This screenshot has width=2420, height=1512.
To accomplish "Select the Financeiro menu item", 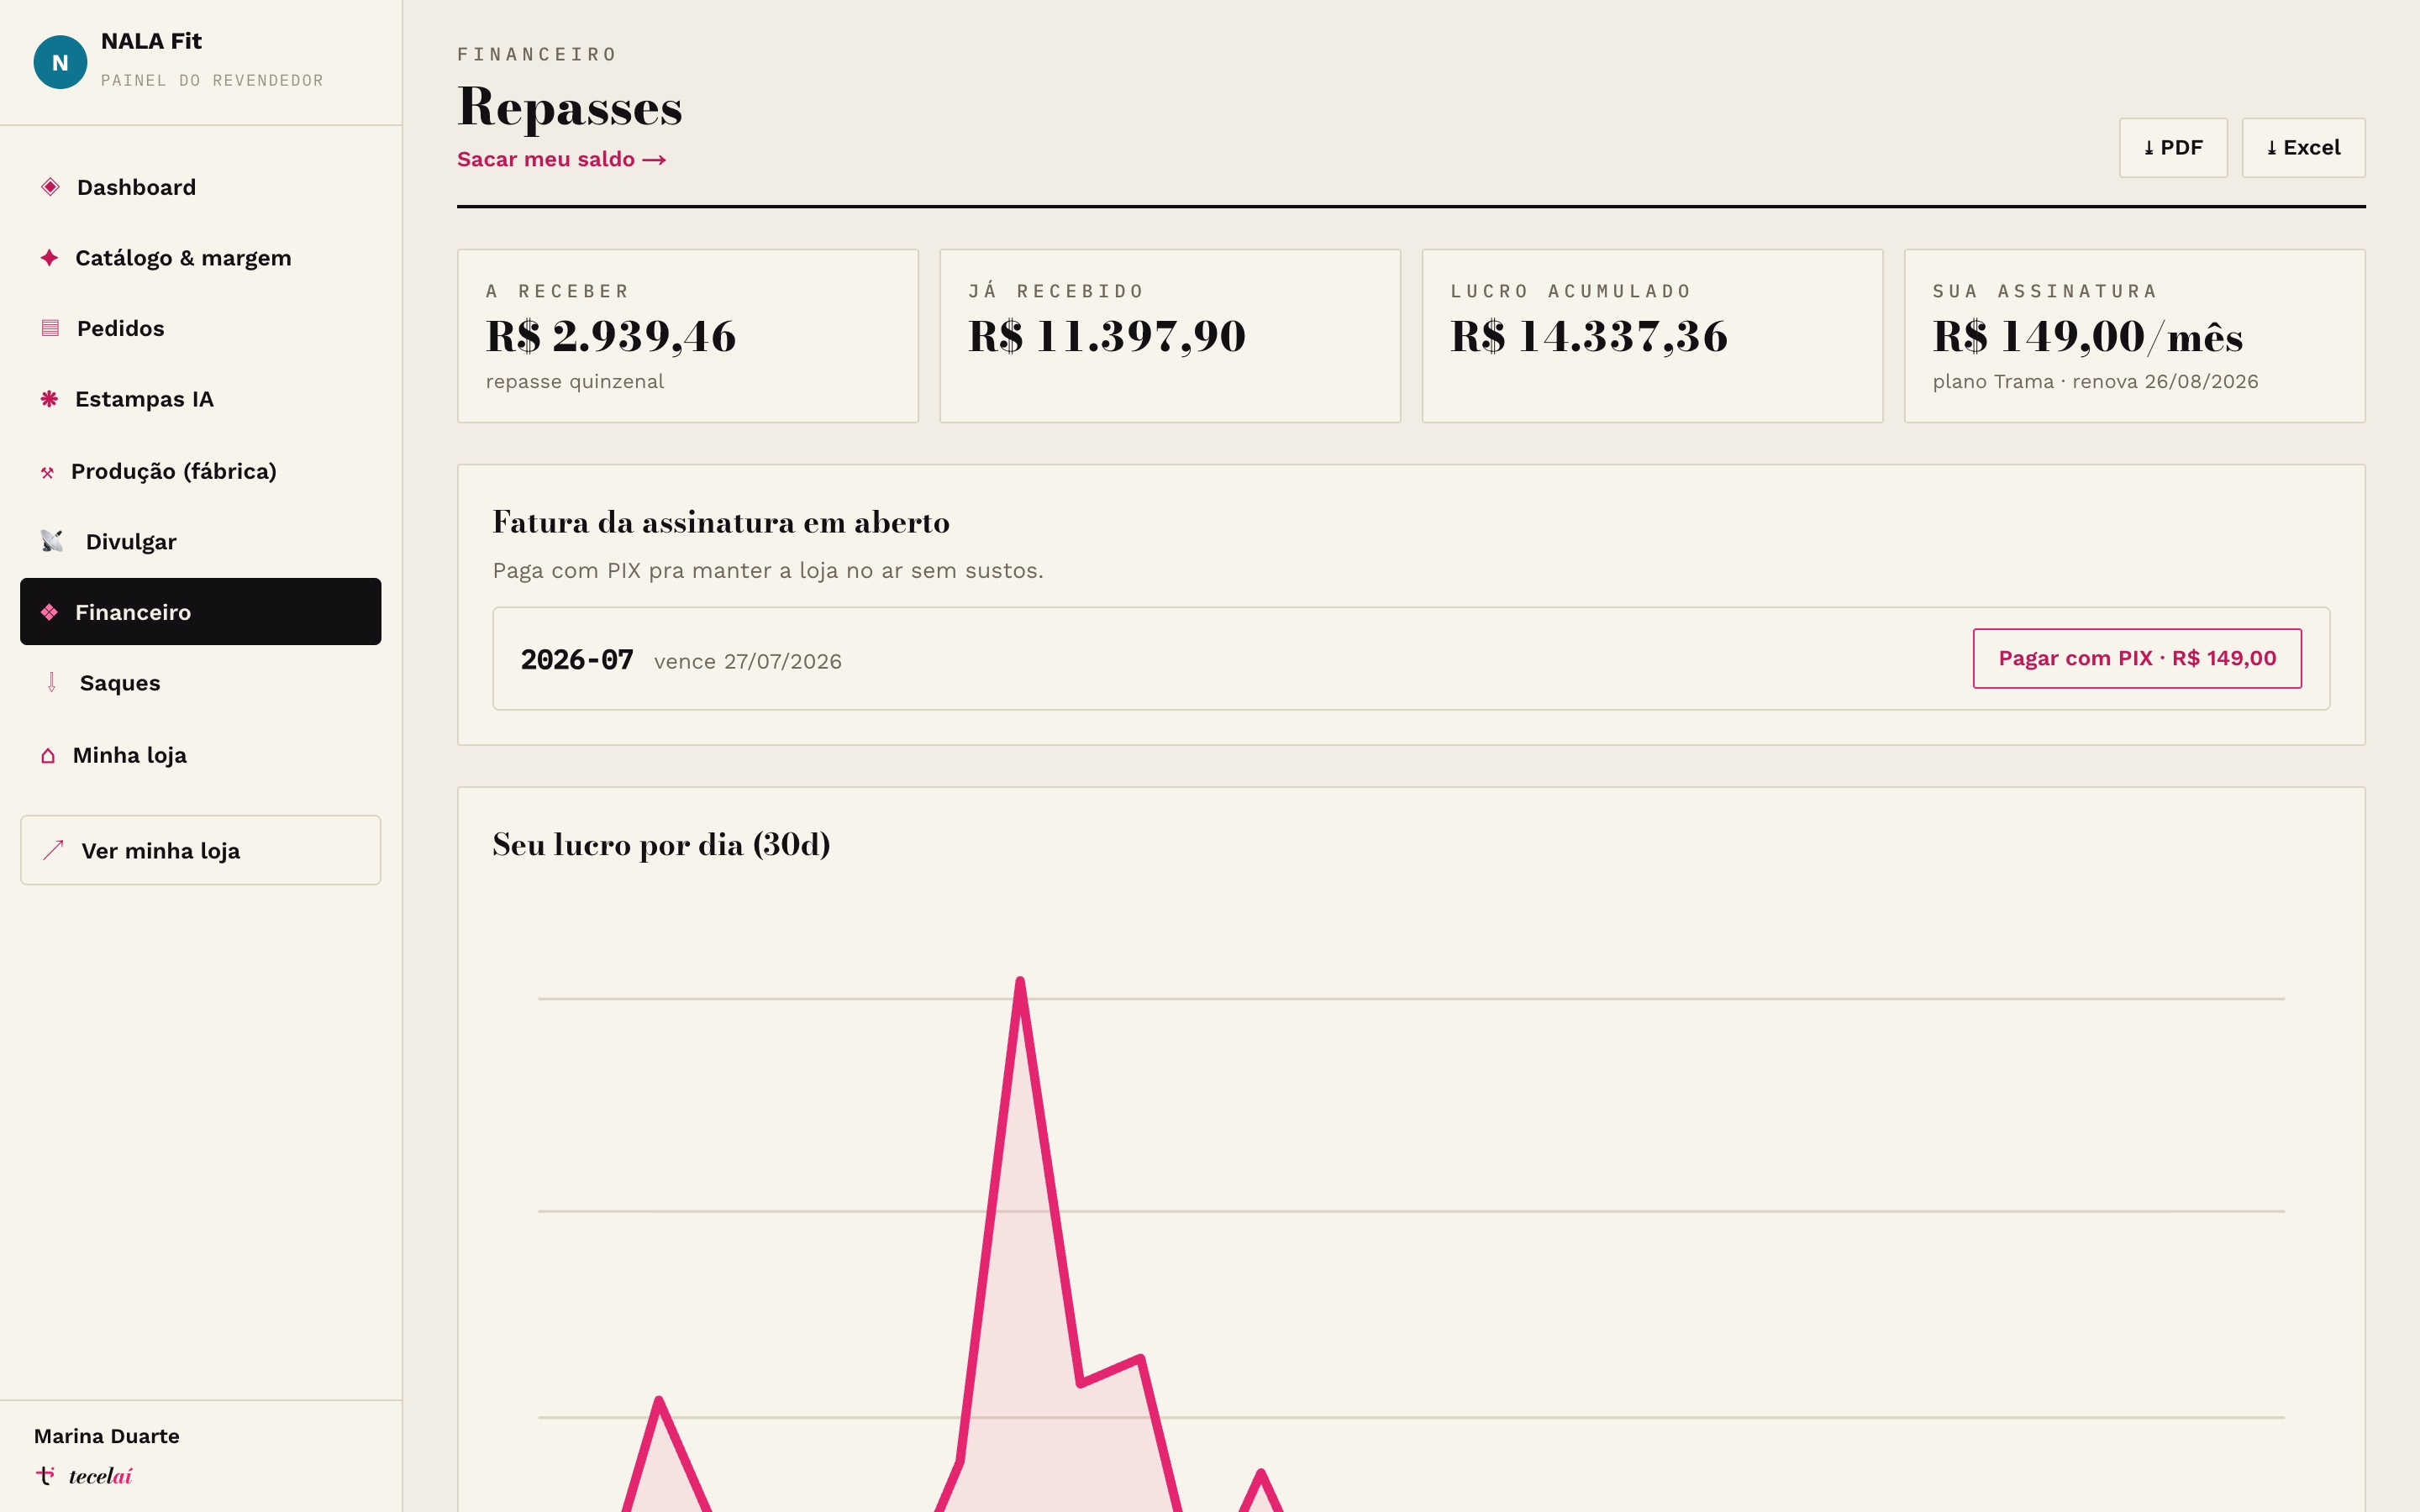I will pos(200,612).
